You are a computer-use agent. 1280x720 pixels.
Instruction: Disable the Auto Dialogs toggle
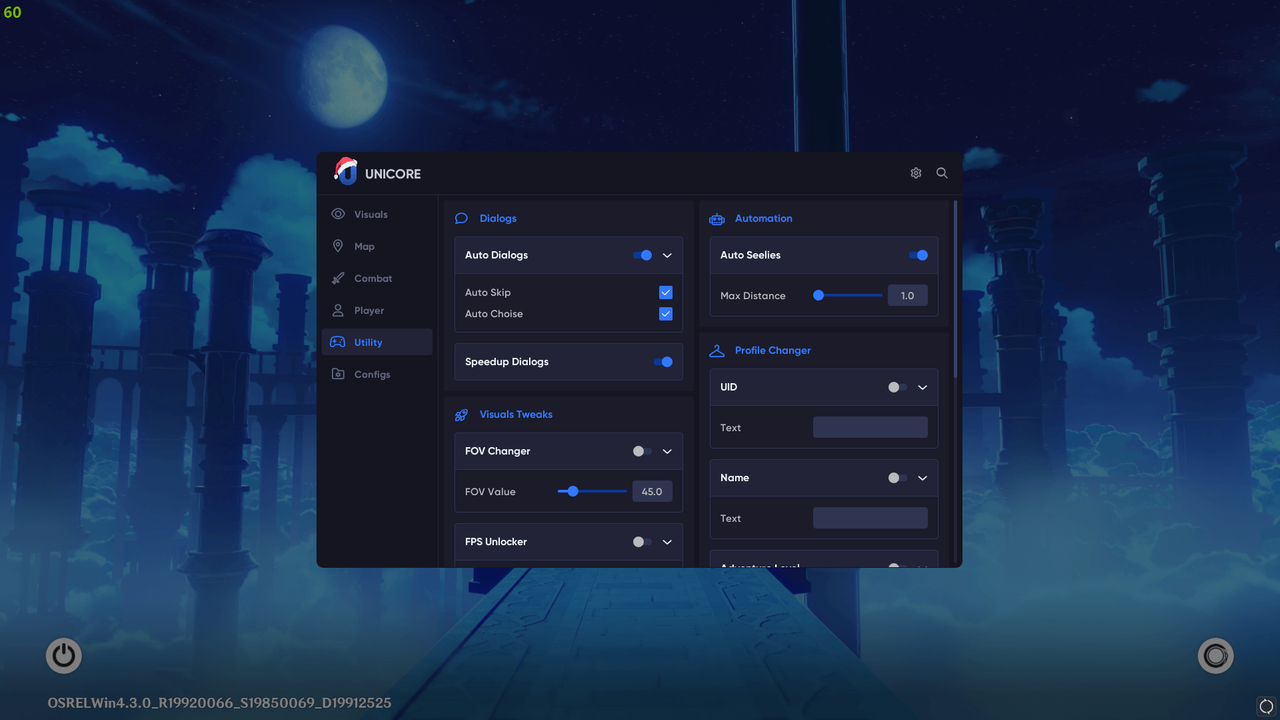(641, 255)
